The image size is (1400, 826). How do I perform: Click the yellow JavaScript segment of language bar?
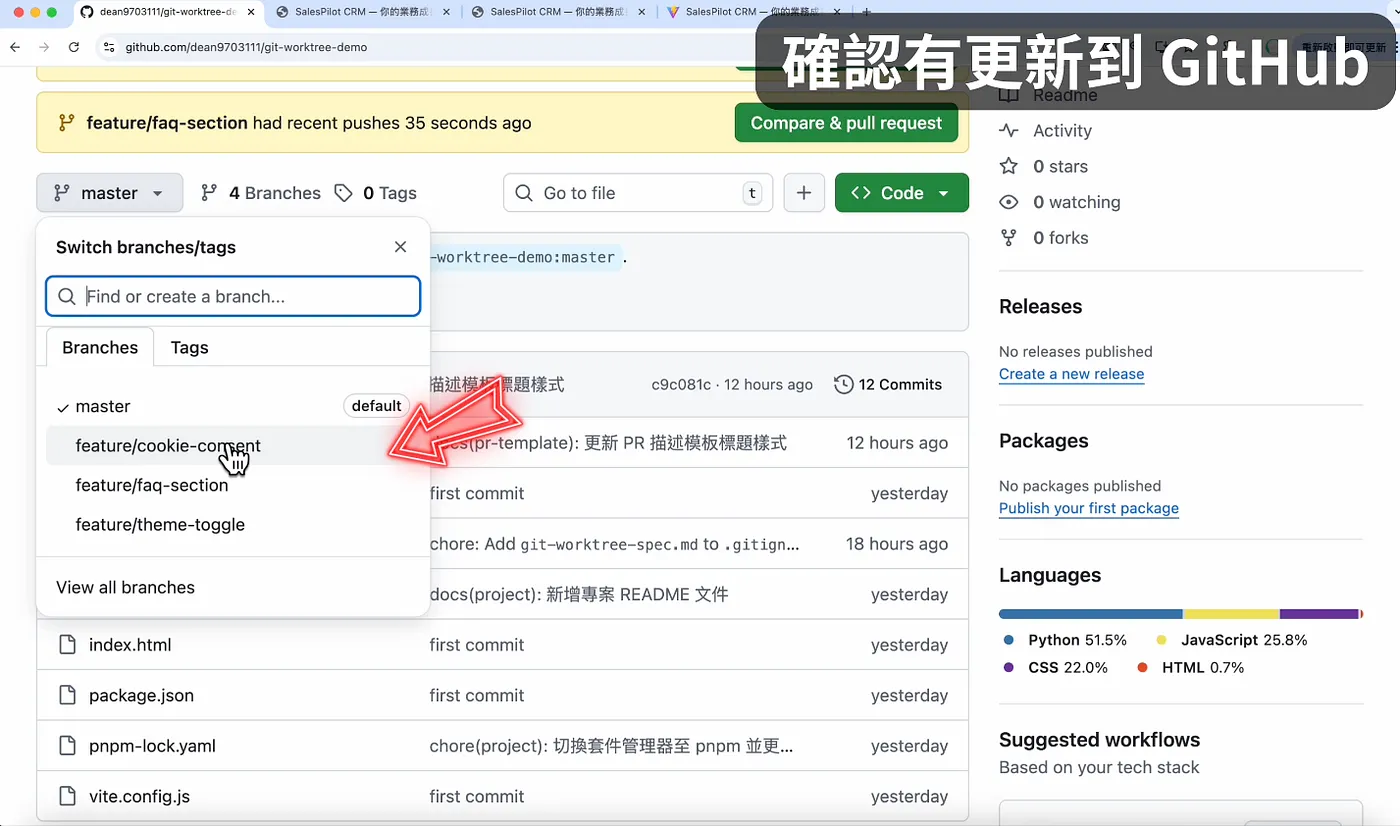pos(1231,613)
